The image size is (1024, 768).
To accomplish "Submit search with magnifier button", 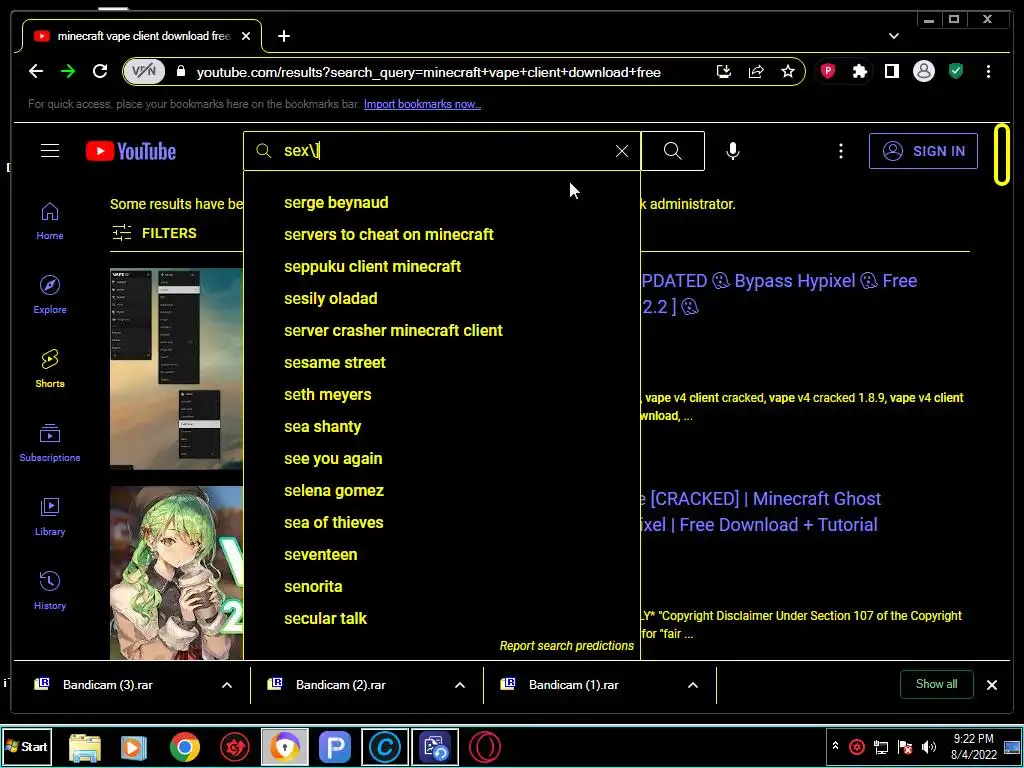I will 673,151.
